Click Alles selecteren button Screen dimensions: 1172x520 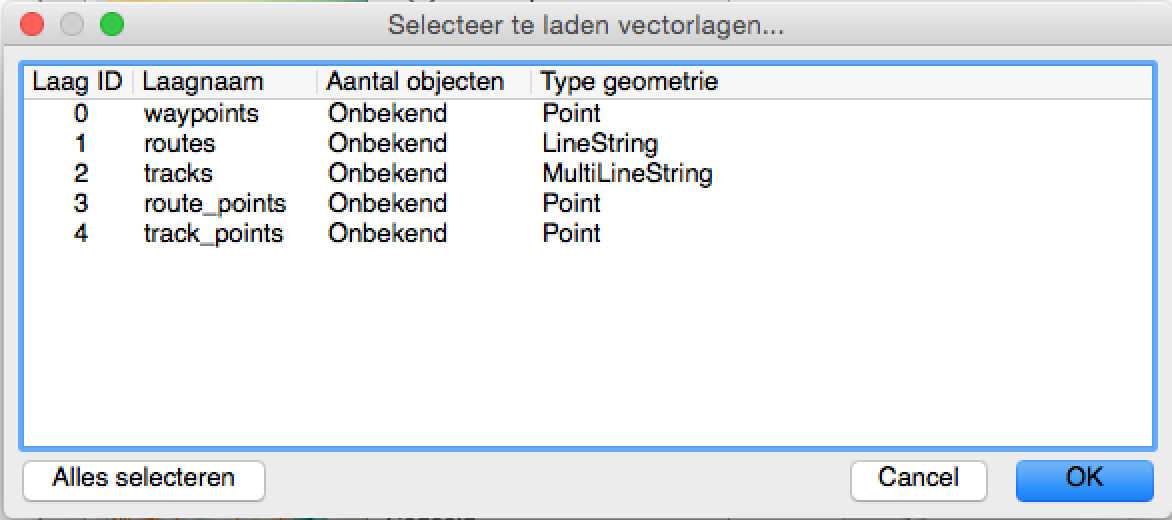tap(143, 479)
